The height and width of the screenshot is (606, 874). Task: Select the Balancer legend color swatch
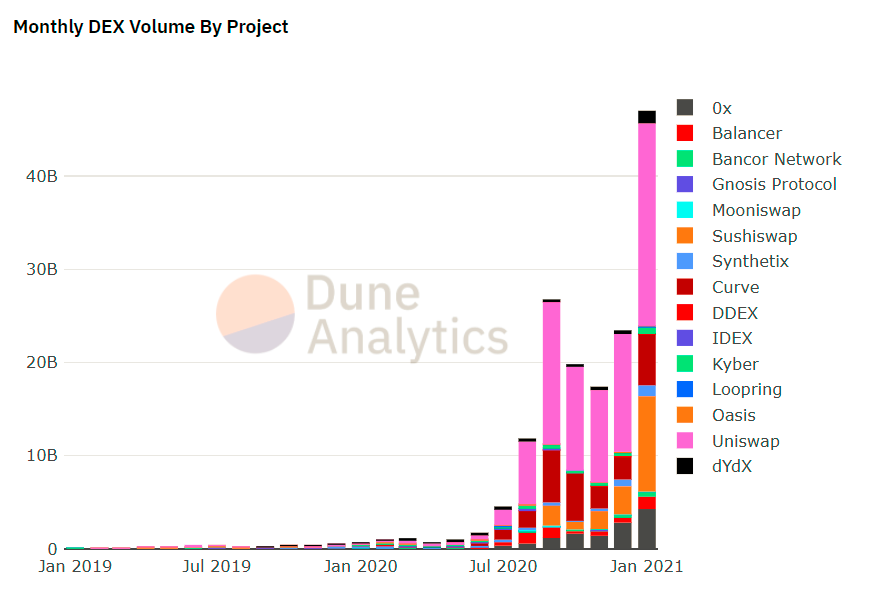click(684, 133)
